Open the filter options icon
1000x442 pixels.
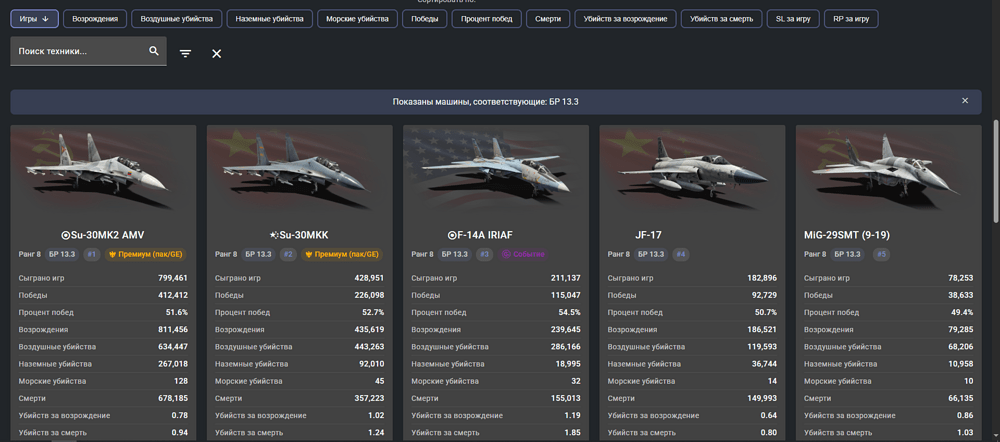pyautogui.click(x=185, y=54)
